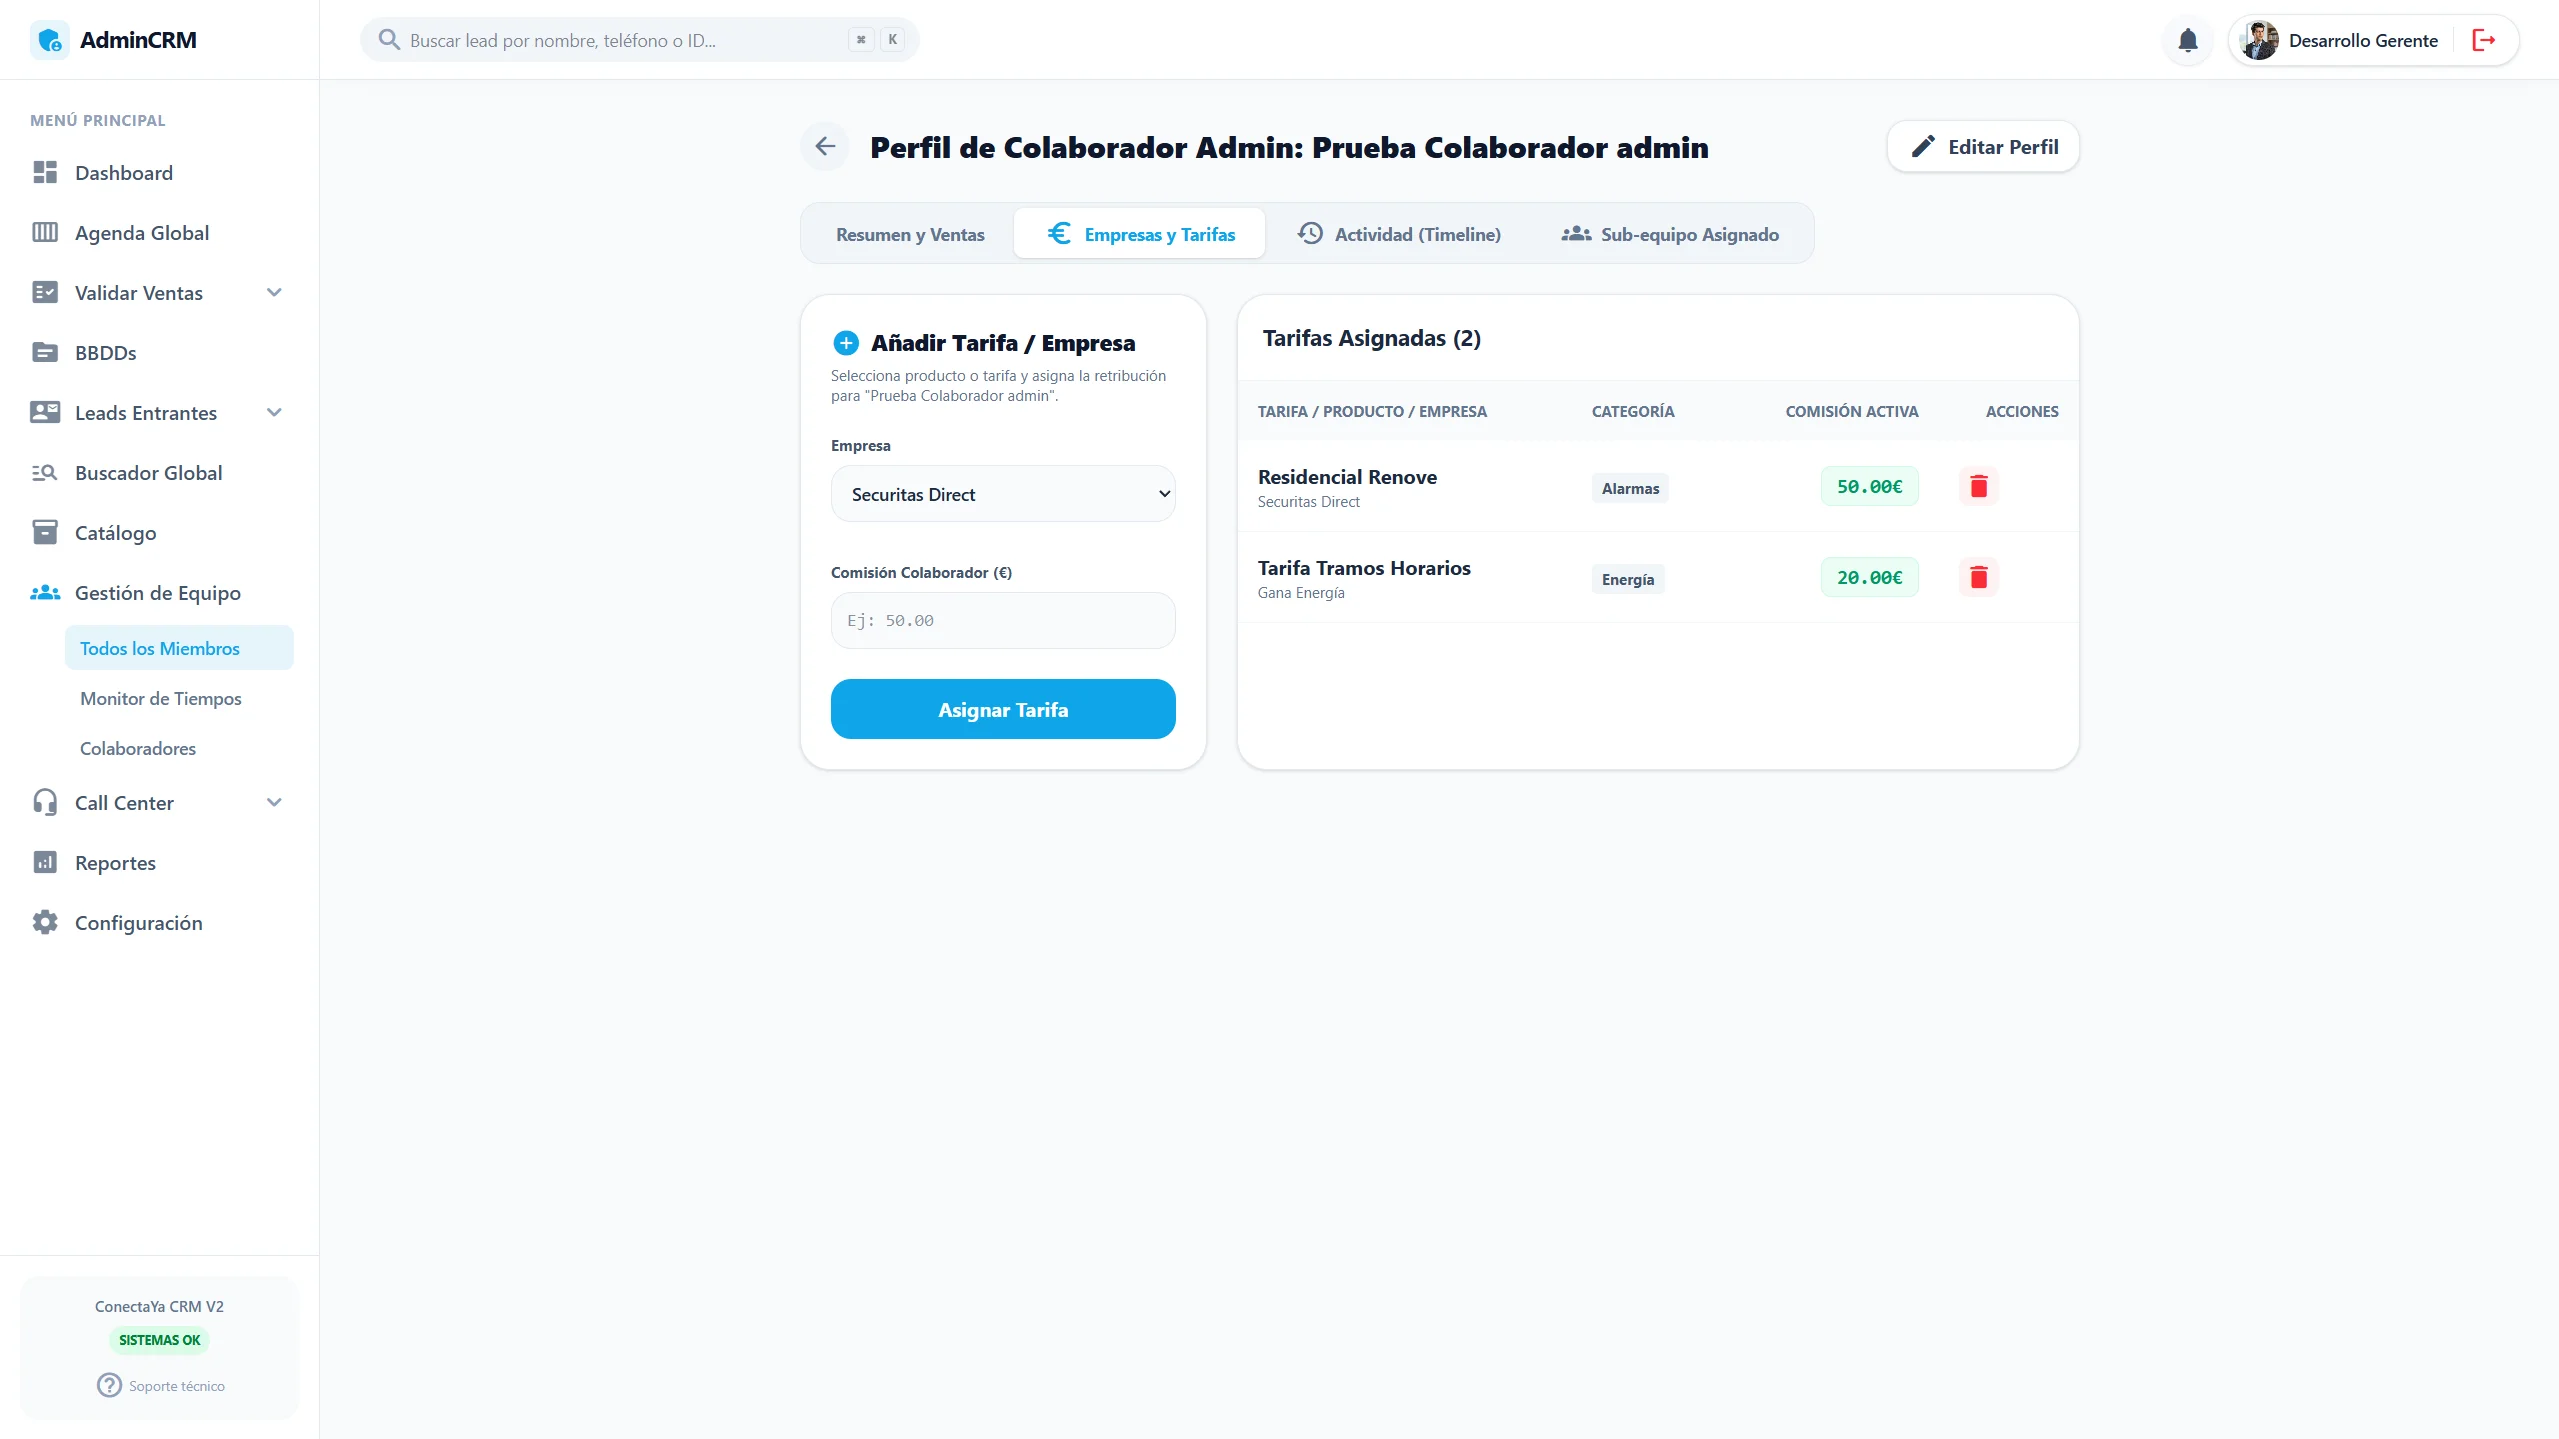Click the CATEGORÍA column header
The image size is (2559, 1439).
[x=1633, y=411]
